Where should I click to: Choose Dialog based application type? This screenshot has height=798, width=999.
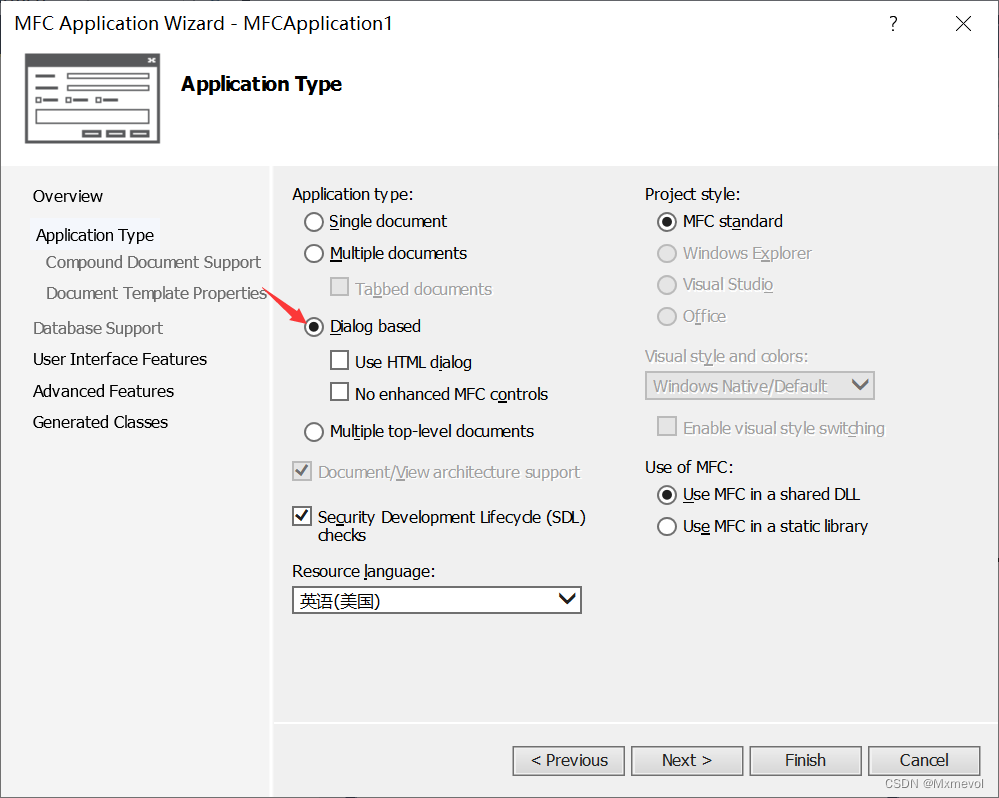tap(313, 327)
